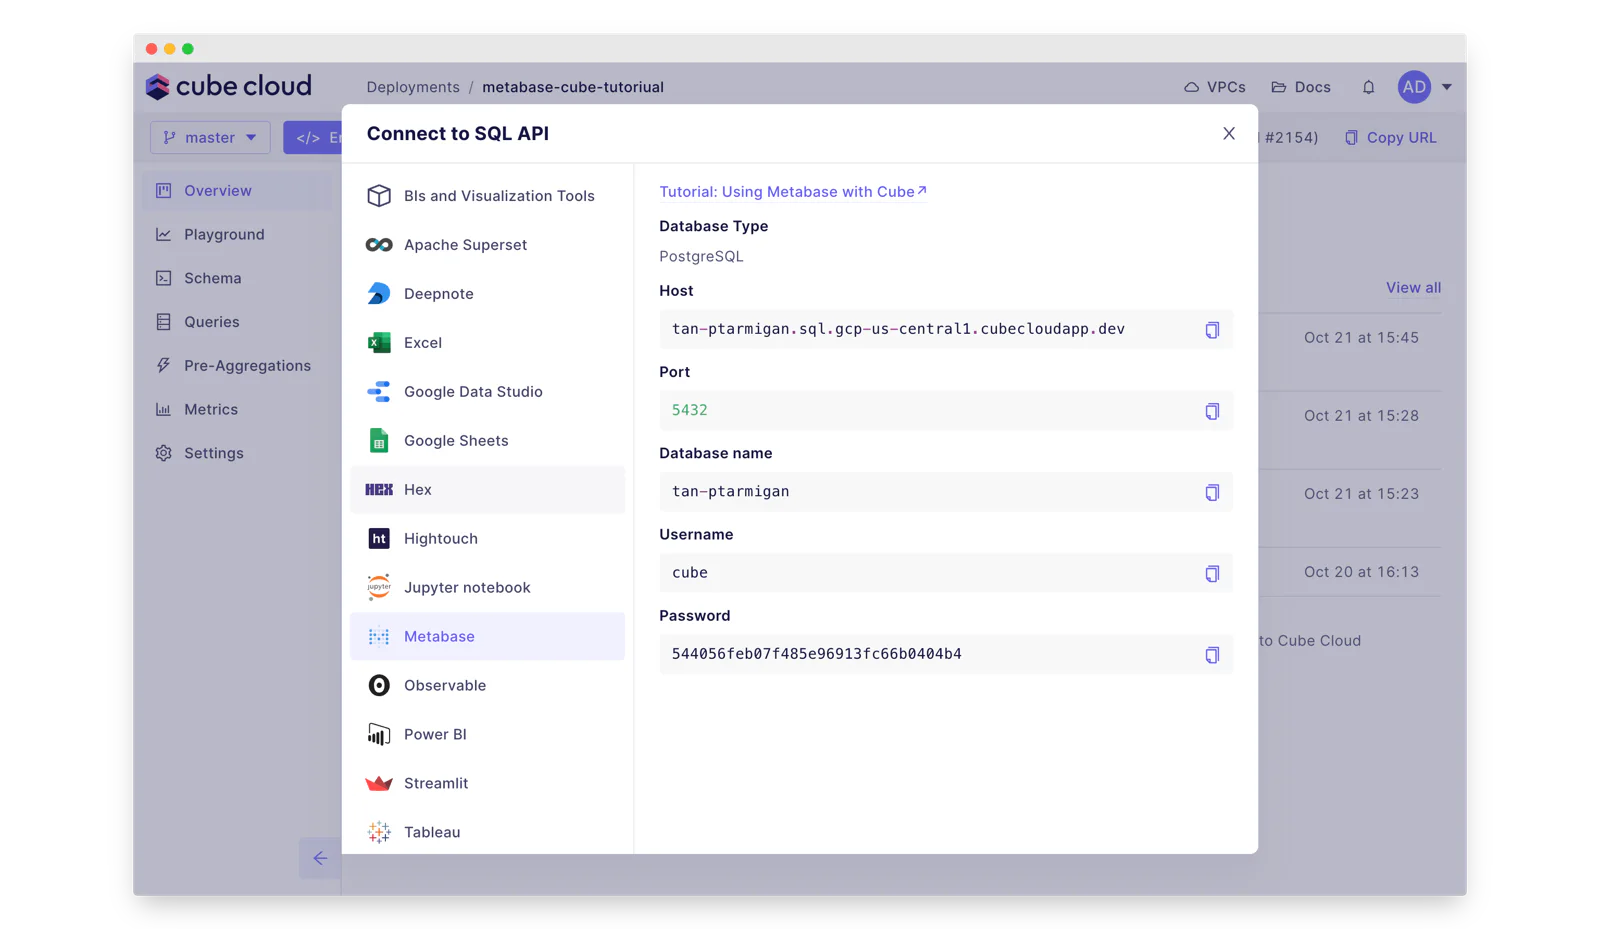This screenshot has width=1600, height=929.
Task: Click the cube cloud logo
Action: pos(229,87)
